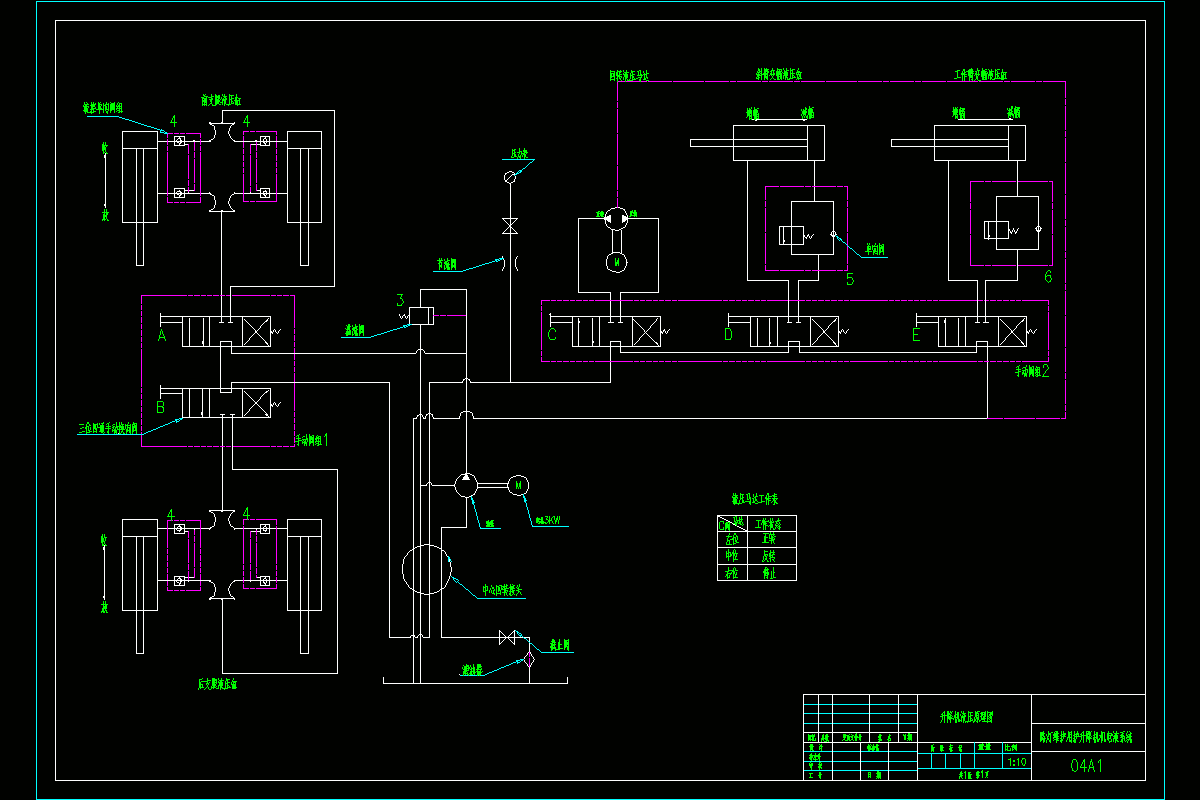Select the throttle valve symbol
Screen dimensions: 1200x800
pyautogui.click(x=510, y=264)
